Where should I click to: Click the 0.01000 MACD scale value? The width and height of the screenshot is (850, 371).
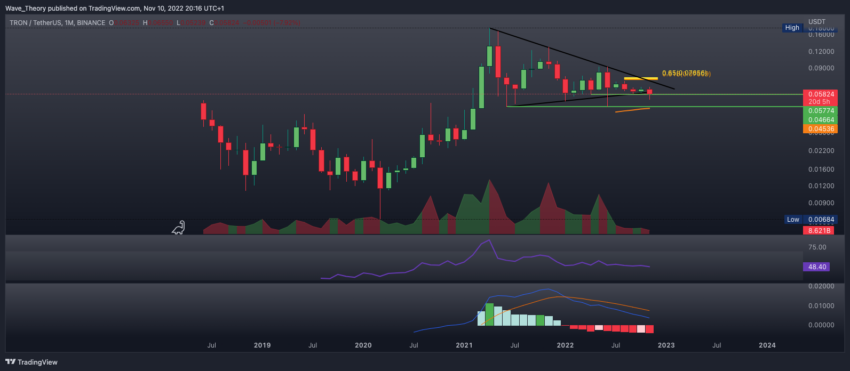click(x=820, y=305)
